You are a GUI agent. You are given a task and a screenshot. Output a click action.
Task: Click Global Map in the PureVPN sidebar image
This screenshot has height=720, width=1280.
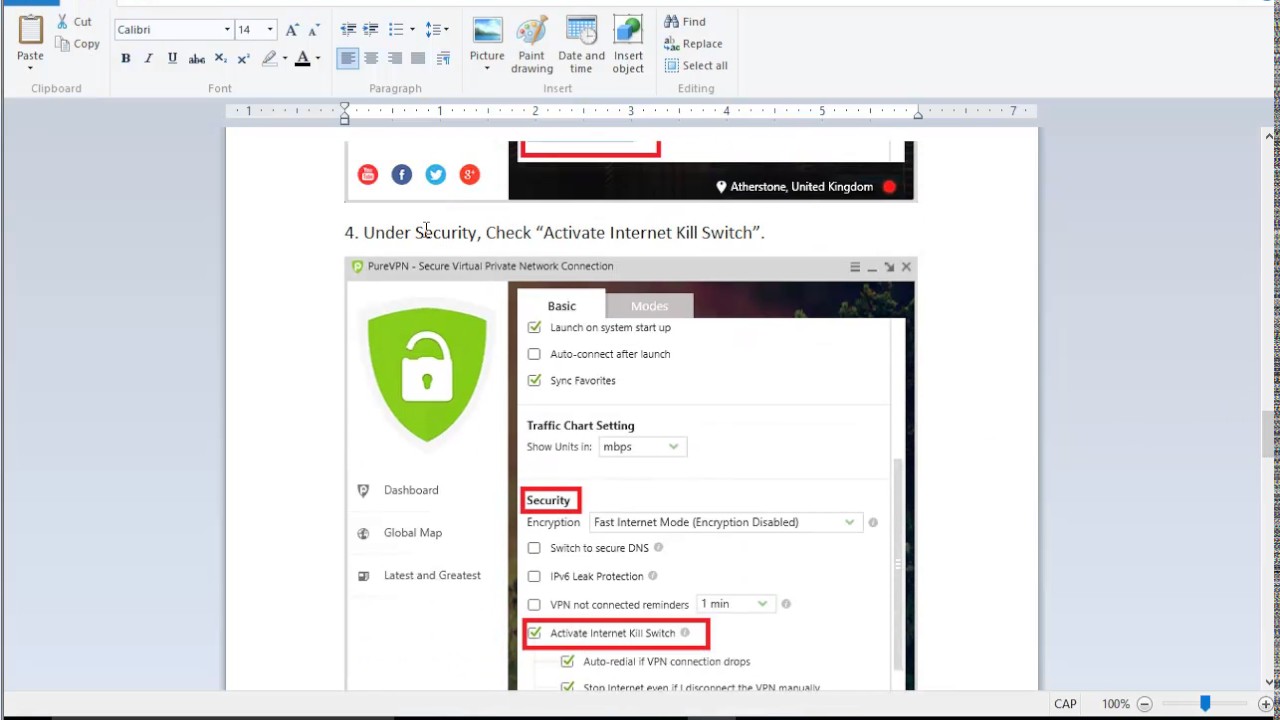click(x=413, y=533)
